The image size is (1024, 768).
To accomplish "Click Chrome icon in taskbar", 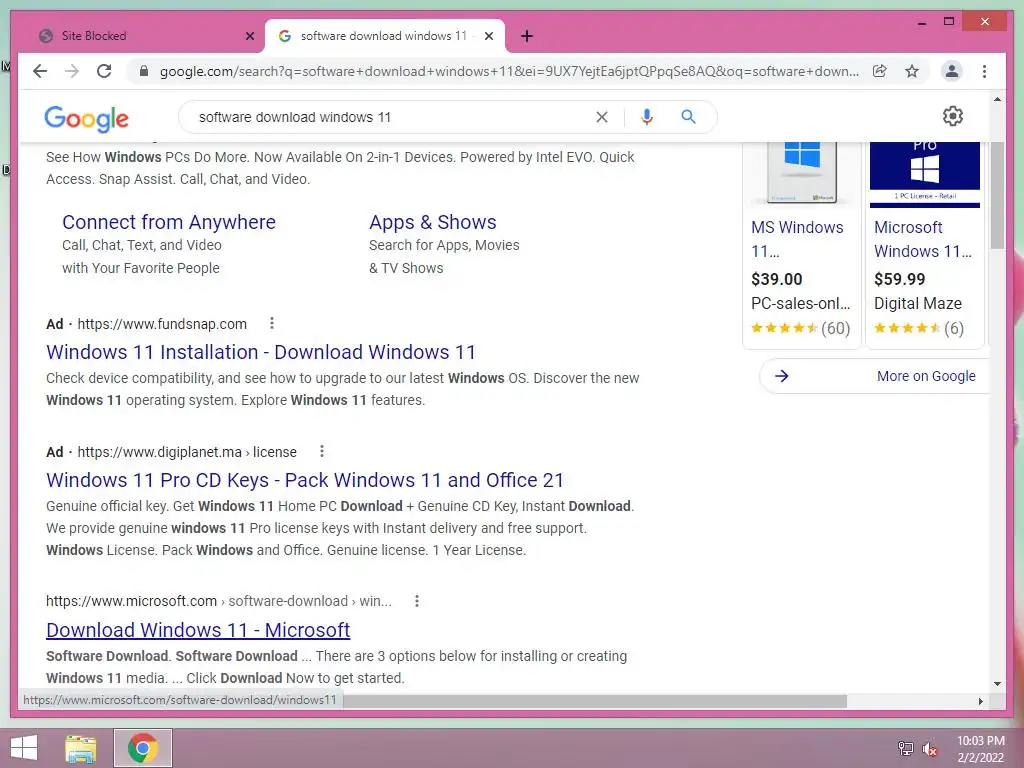I will [142, 748].
